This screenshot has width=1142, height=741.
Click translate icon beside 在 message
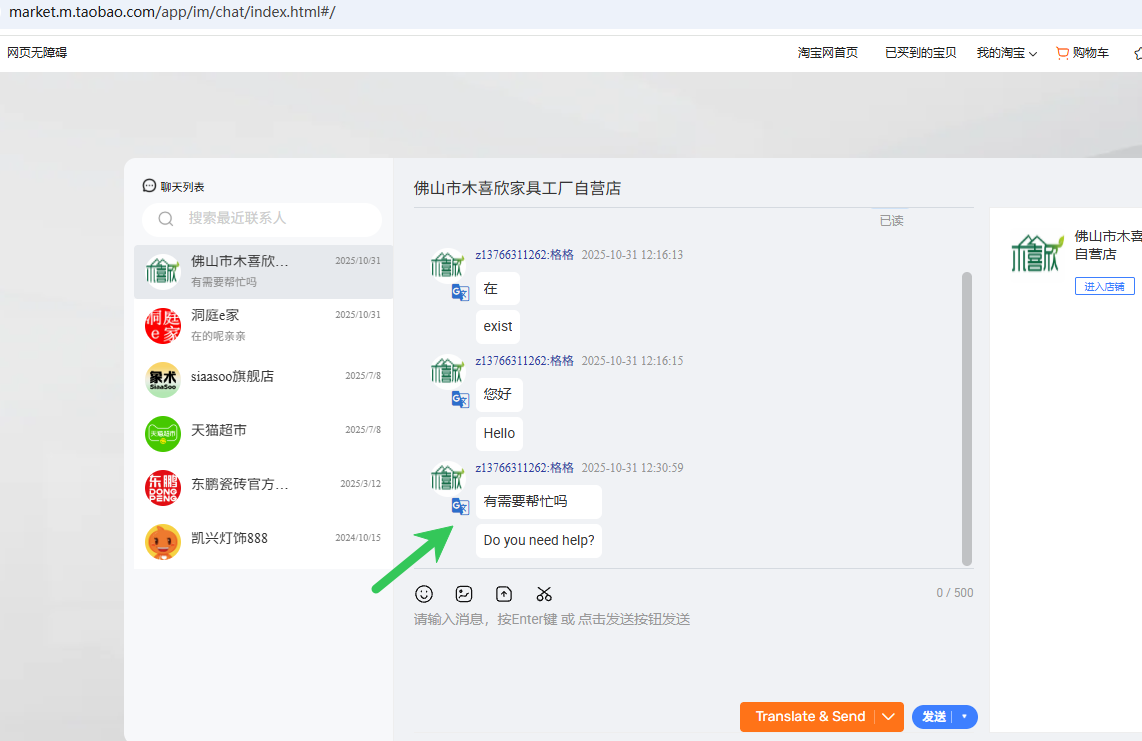click(460, 293)
